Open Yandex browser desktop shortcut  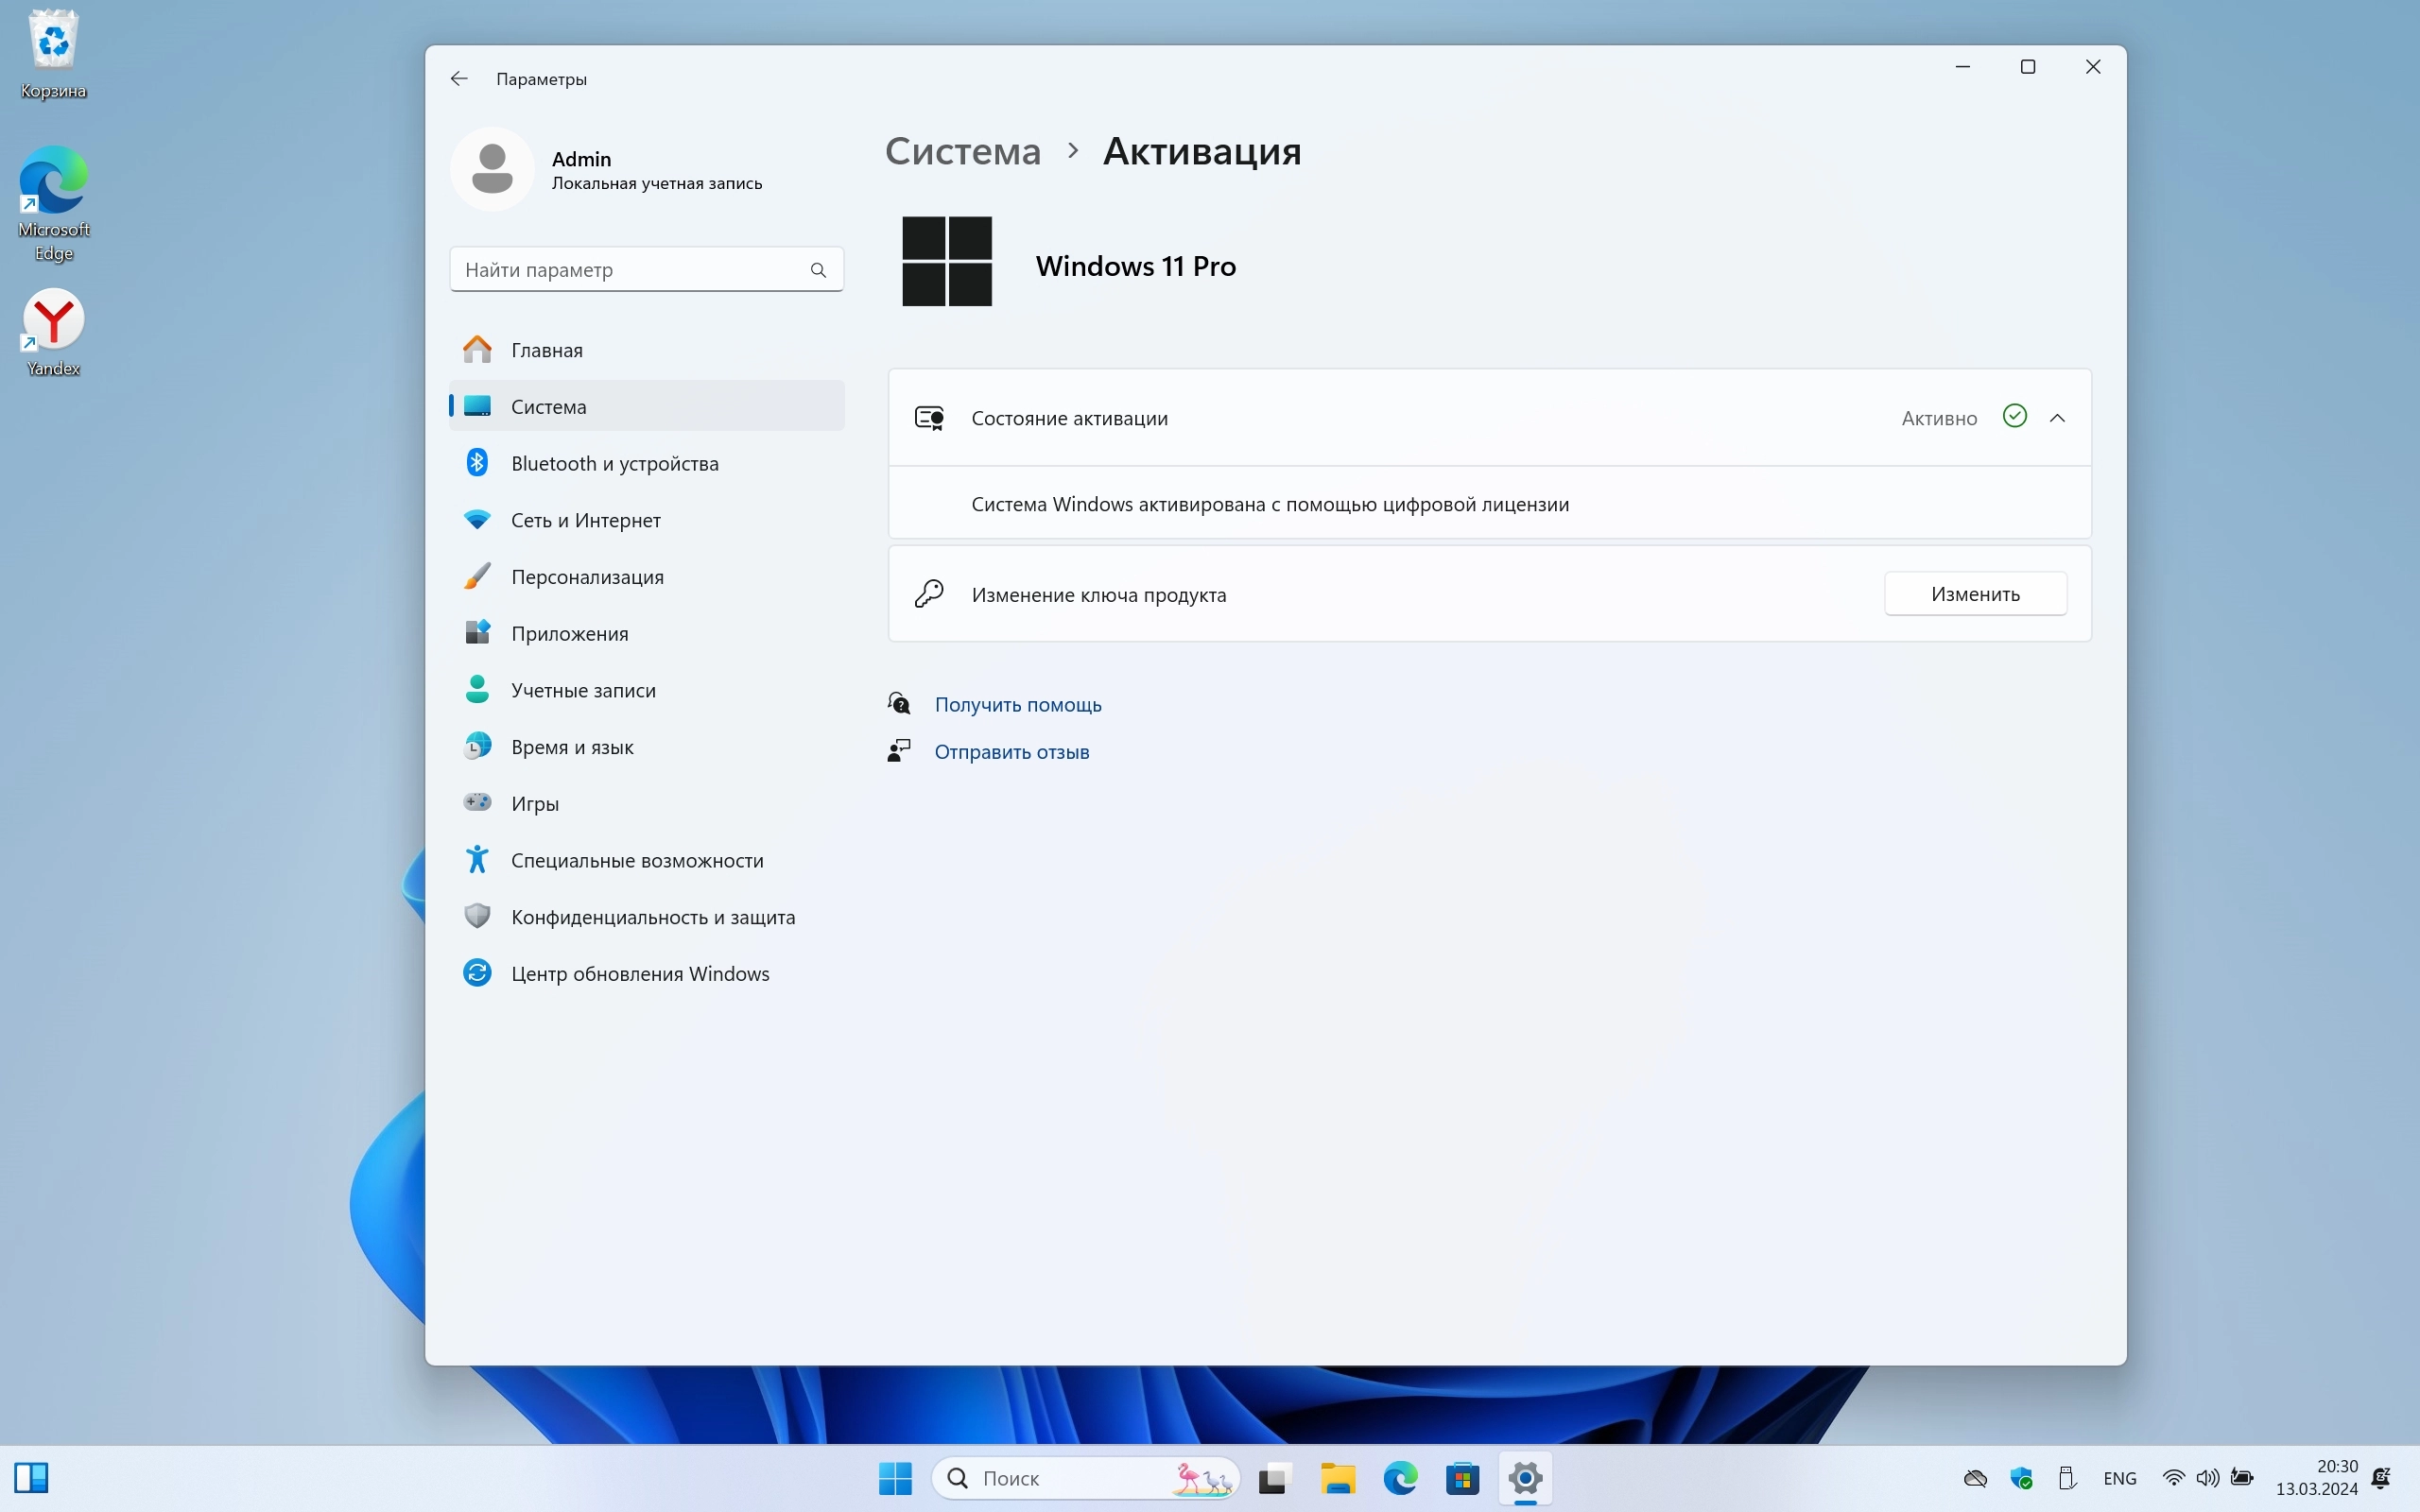53,332
